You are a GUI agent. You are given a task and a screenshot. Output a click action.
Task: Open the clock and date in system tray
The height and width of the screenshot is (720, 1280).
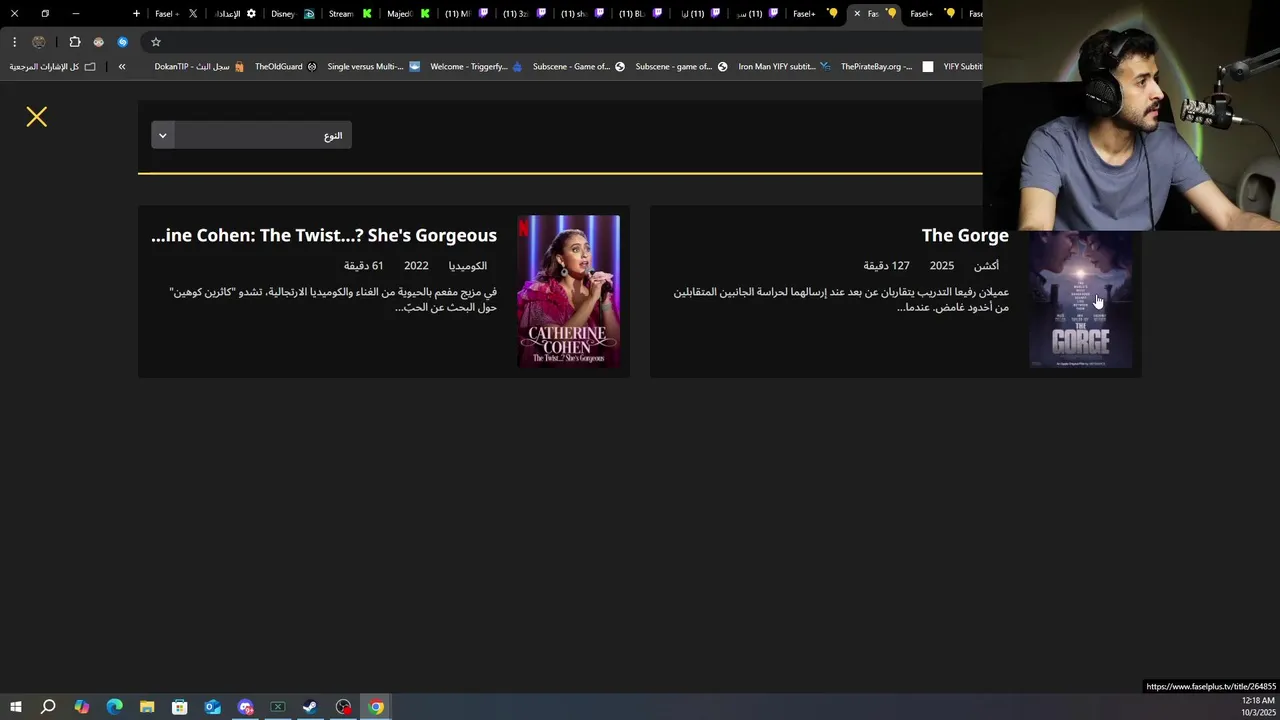[1258, 707]
